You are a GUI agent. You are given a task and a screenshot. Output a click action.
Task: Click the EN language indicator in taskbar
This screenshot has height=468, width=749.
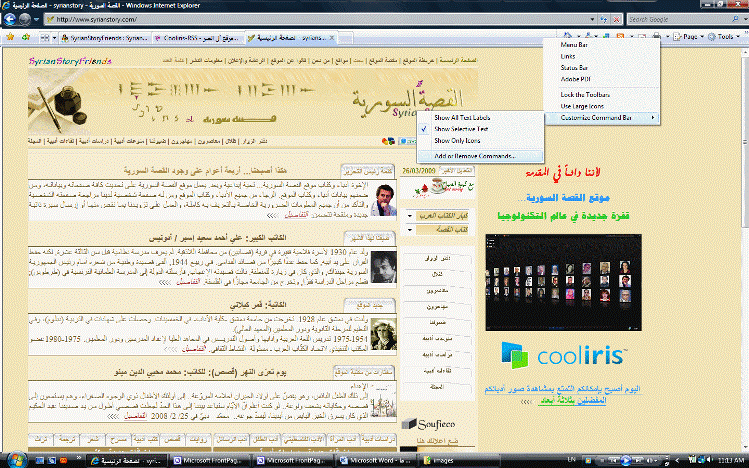click(572, 460)
